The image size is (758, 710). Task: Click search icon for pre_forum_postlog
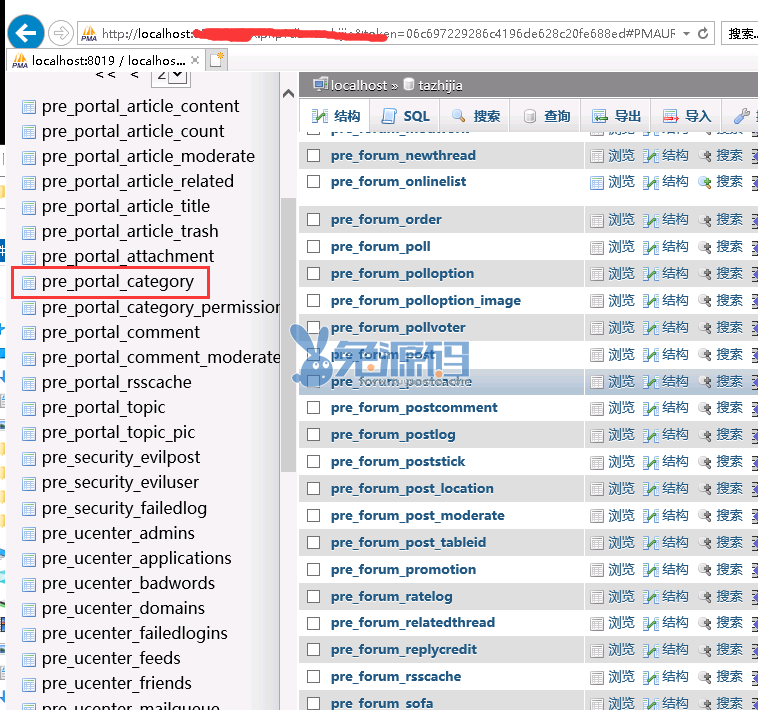coord(705,435)
